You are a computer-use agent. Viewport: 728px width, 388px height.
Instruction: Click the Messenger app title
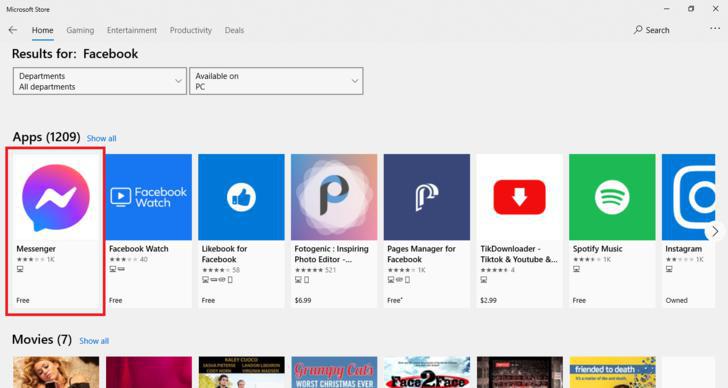tap(36, 249)
